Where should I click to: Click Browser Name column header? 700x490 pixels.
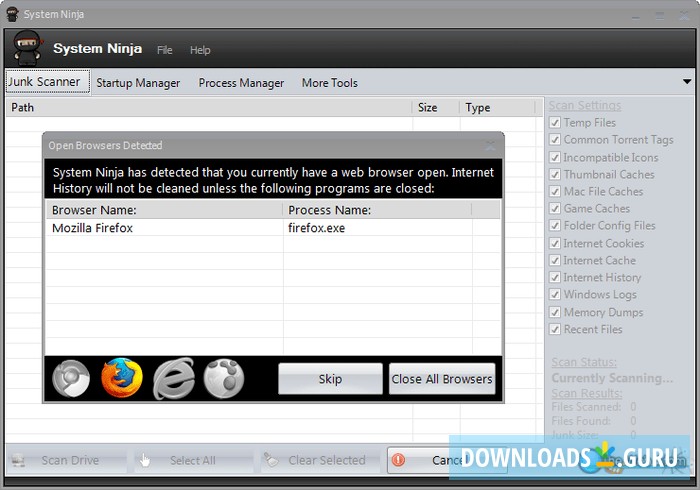click(164, 210)
